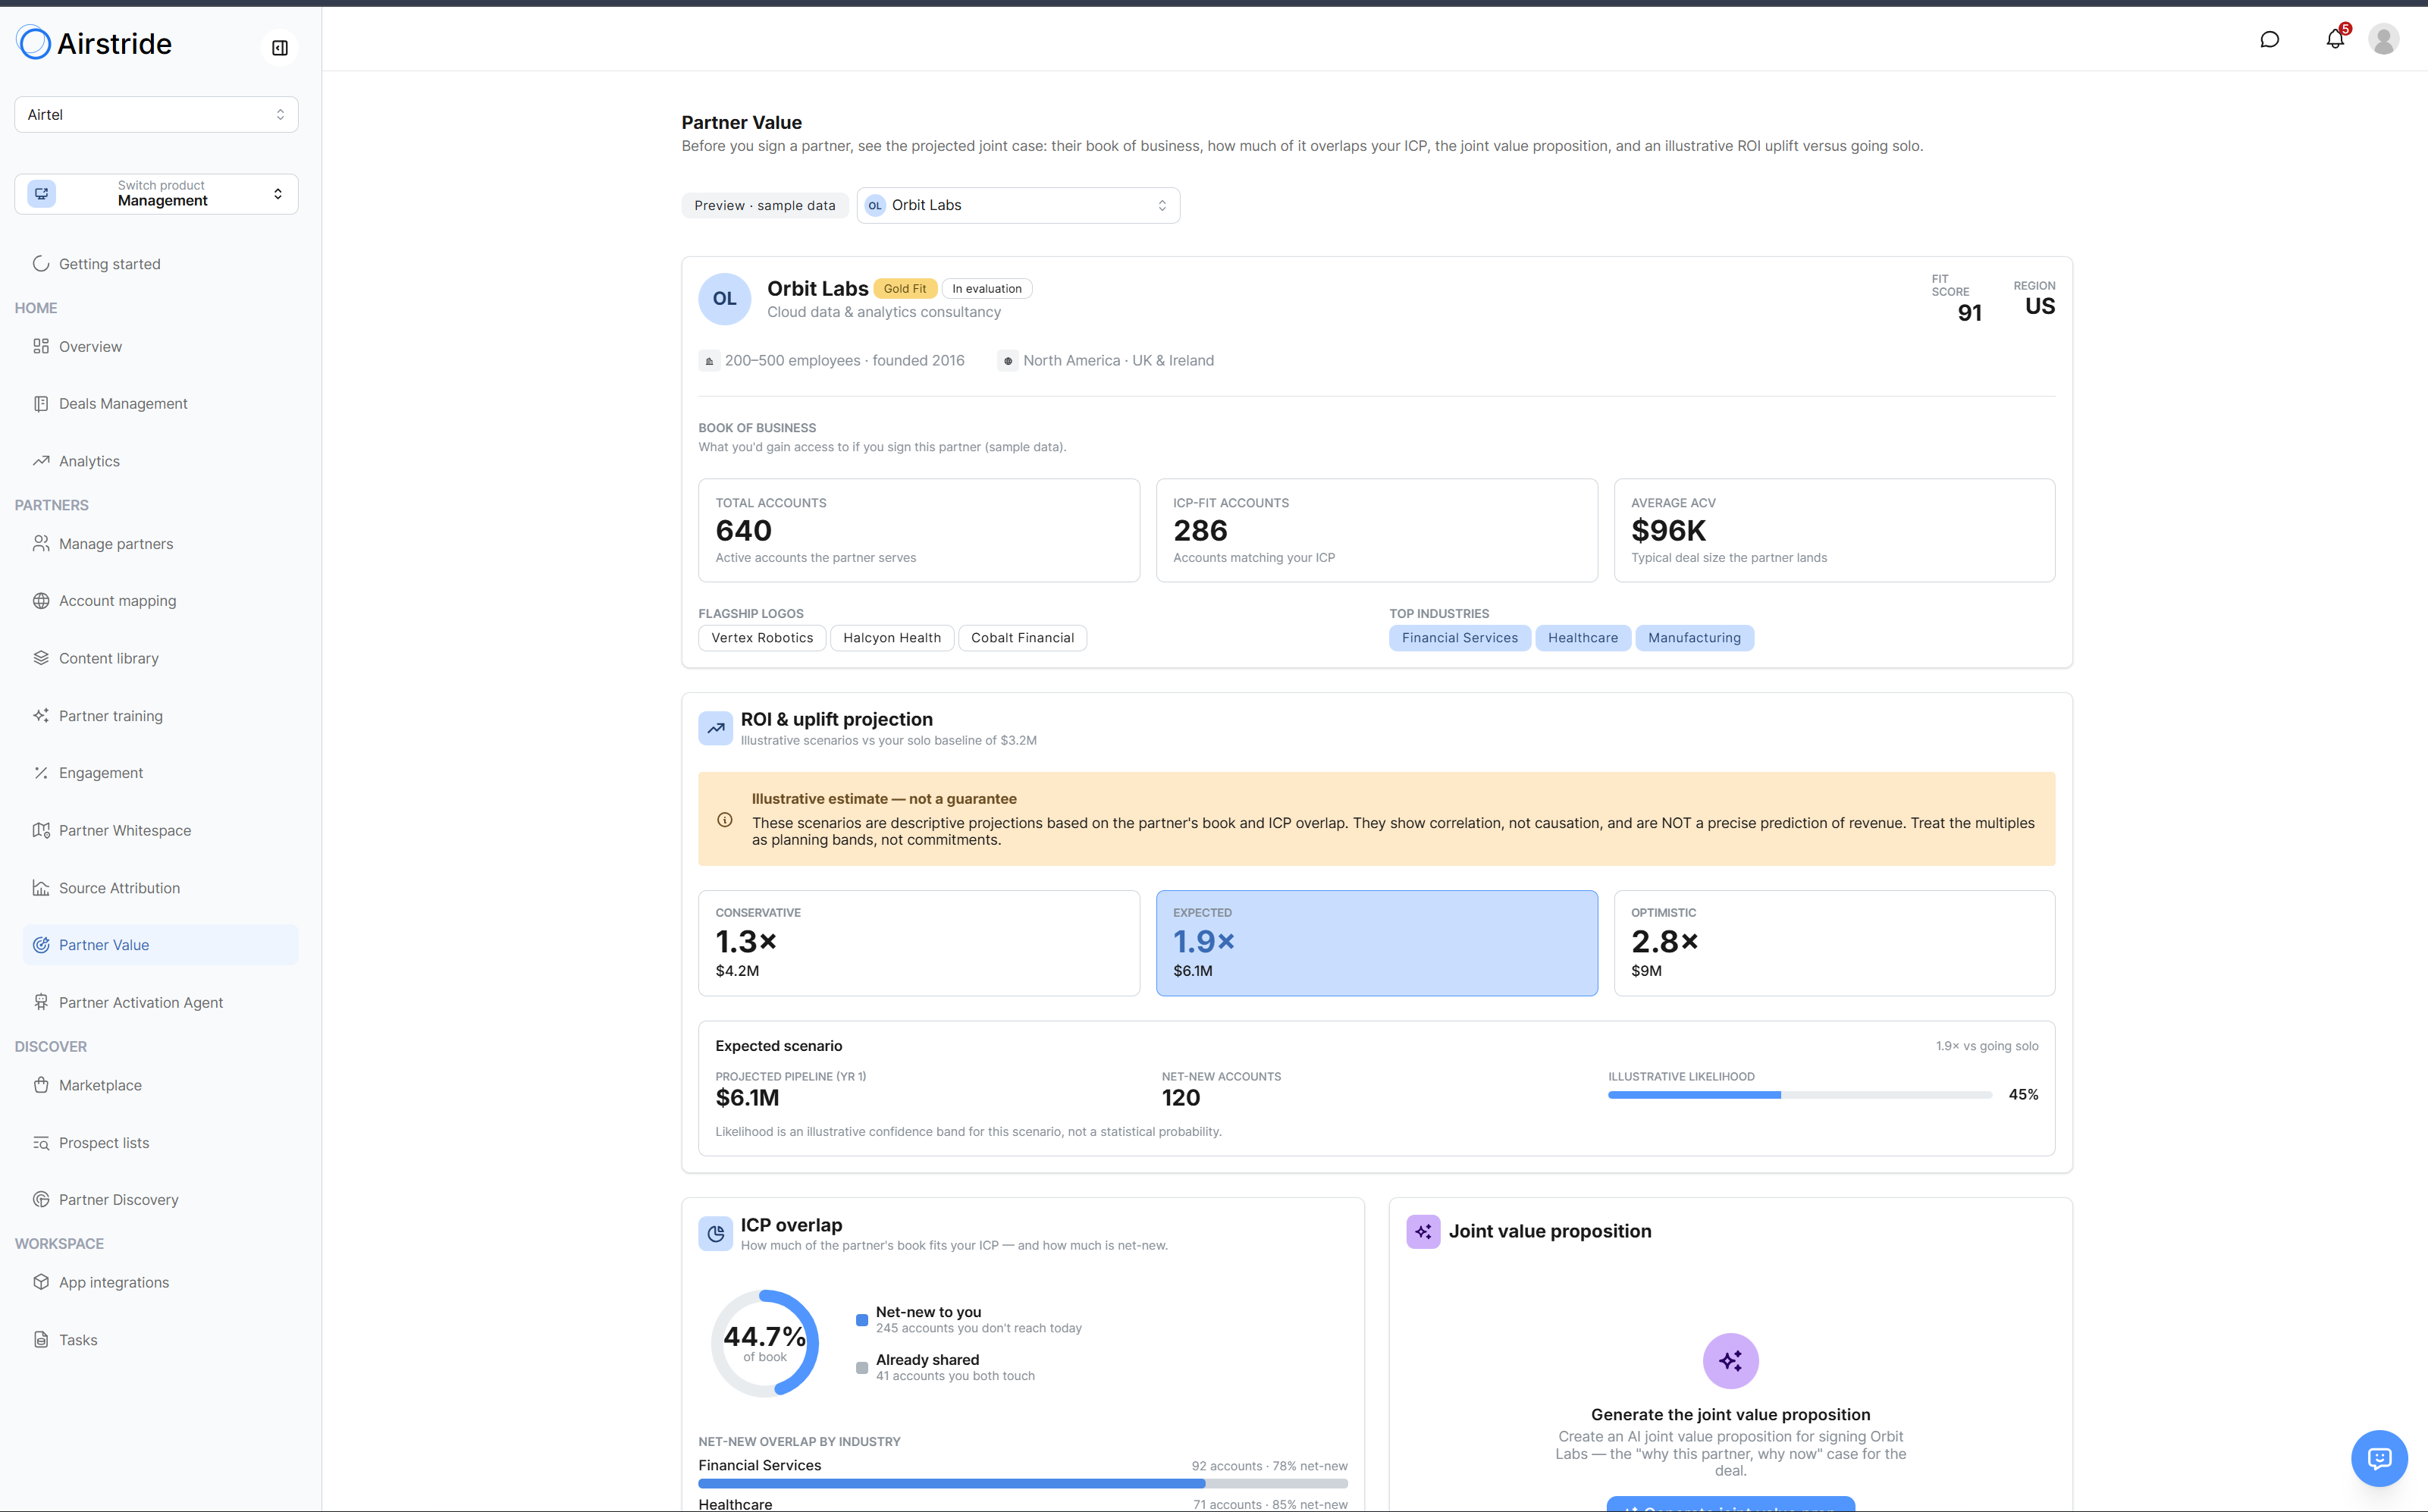Click the Vertex Robotics logo chip
This screenshot has width=2428, height=1512.
762,638
